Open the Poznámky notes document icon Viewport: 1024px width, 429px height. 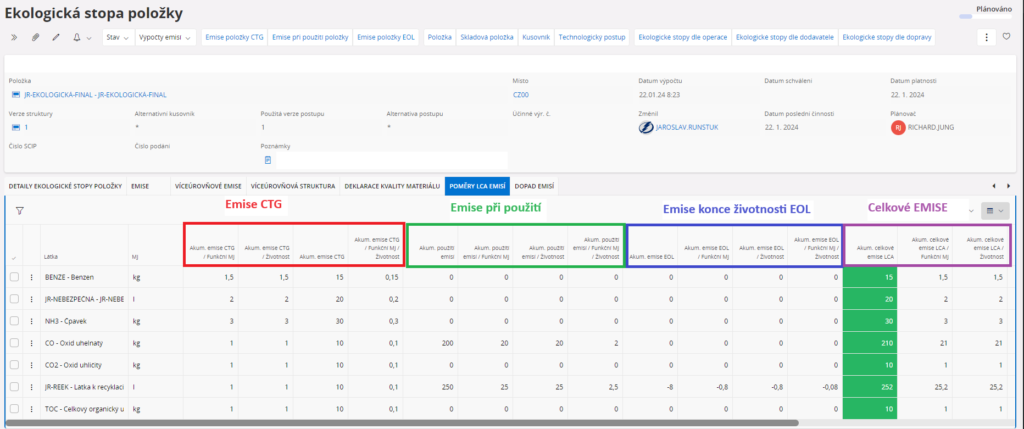click(267, 160)
